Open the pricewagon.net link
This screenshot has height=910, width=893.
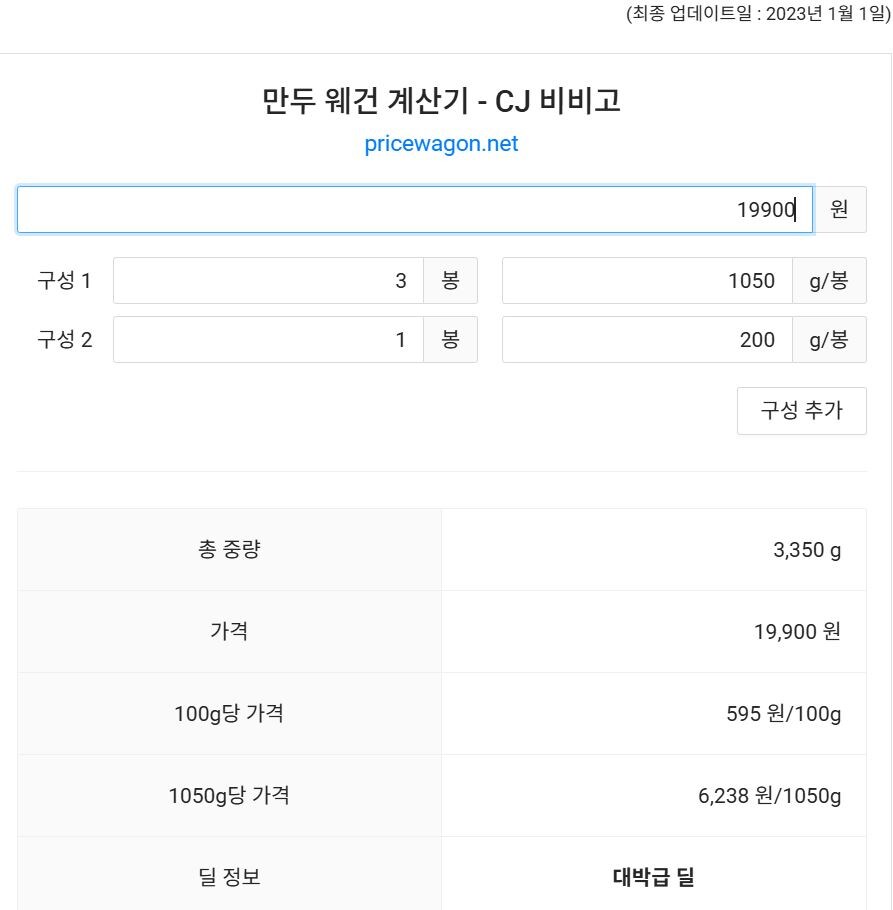tap(440, 143)
